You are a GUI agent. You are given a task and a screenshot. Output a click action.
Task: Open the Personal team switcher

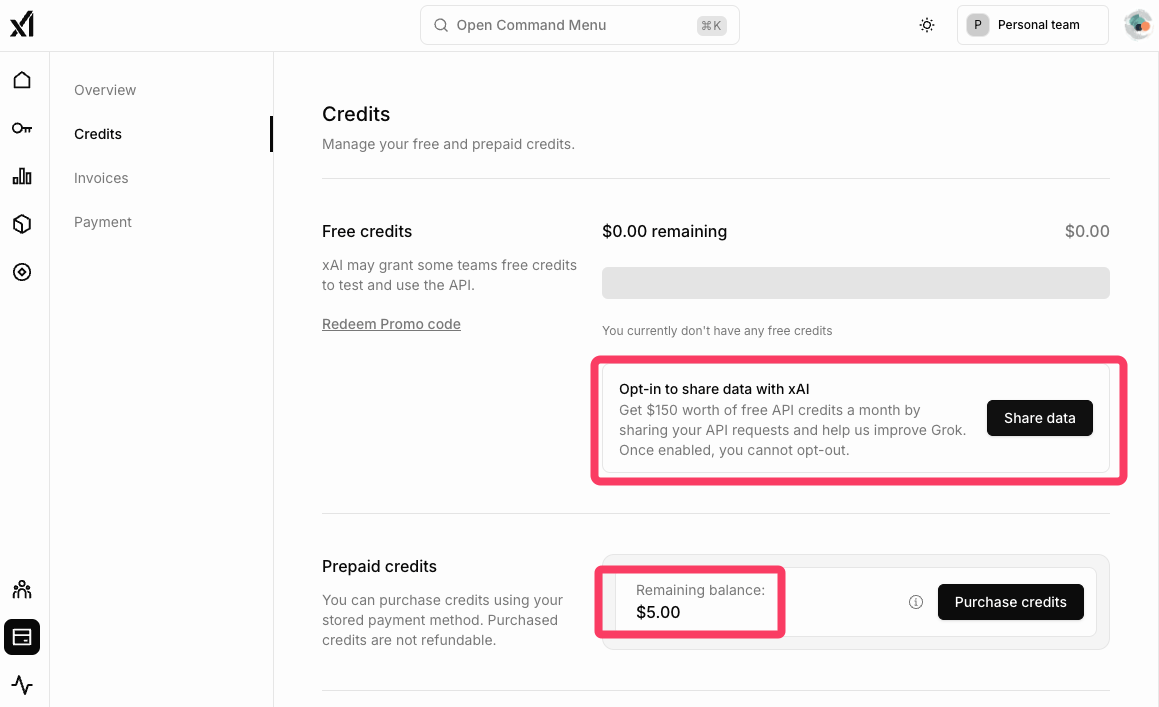(x=1032, y=25)
